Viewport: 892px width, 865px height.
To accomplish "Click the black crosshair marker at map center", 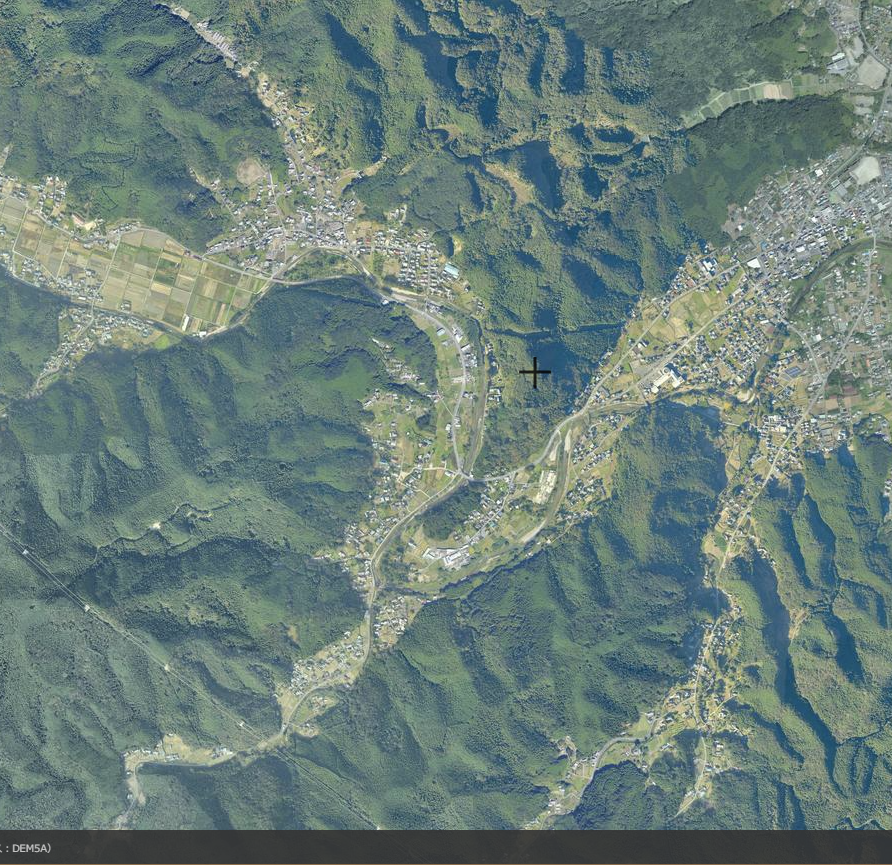I will pyautogui.click(x=535, y=373).
